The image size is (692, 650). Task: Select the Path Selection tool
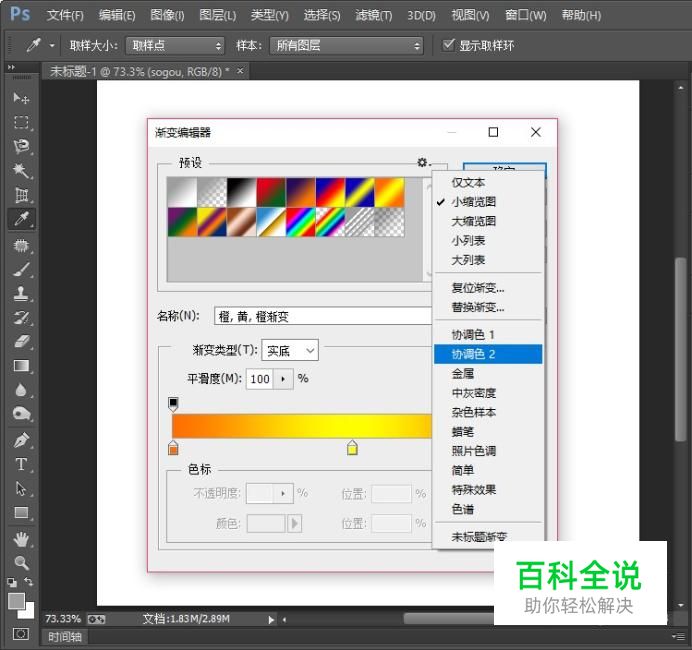tap(21, 488)
